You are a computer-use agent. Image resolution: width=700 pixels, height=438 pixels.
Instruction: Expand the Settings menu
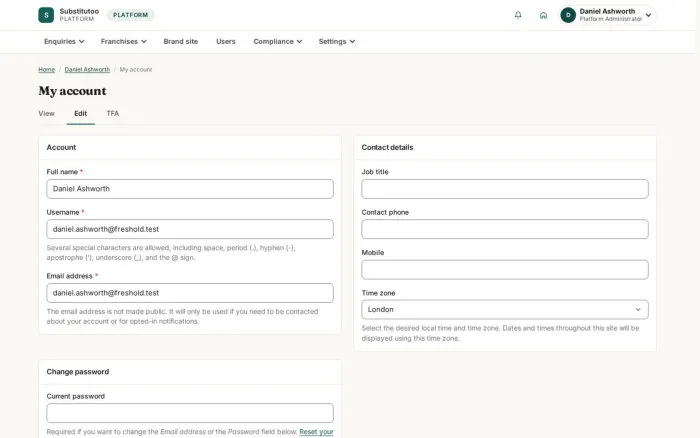point(337,42)
